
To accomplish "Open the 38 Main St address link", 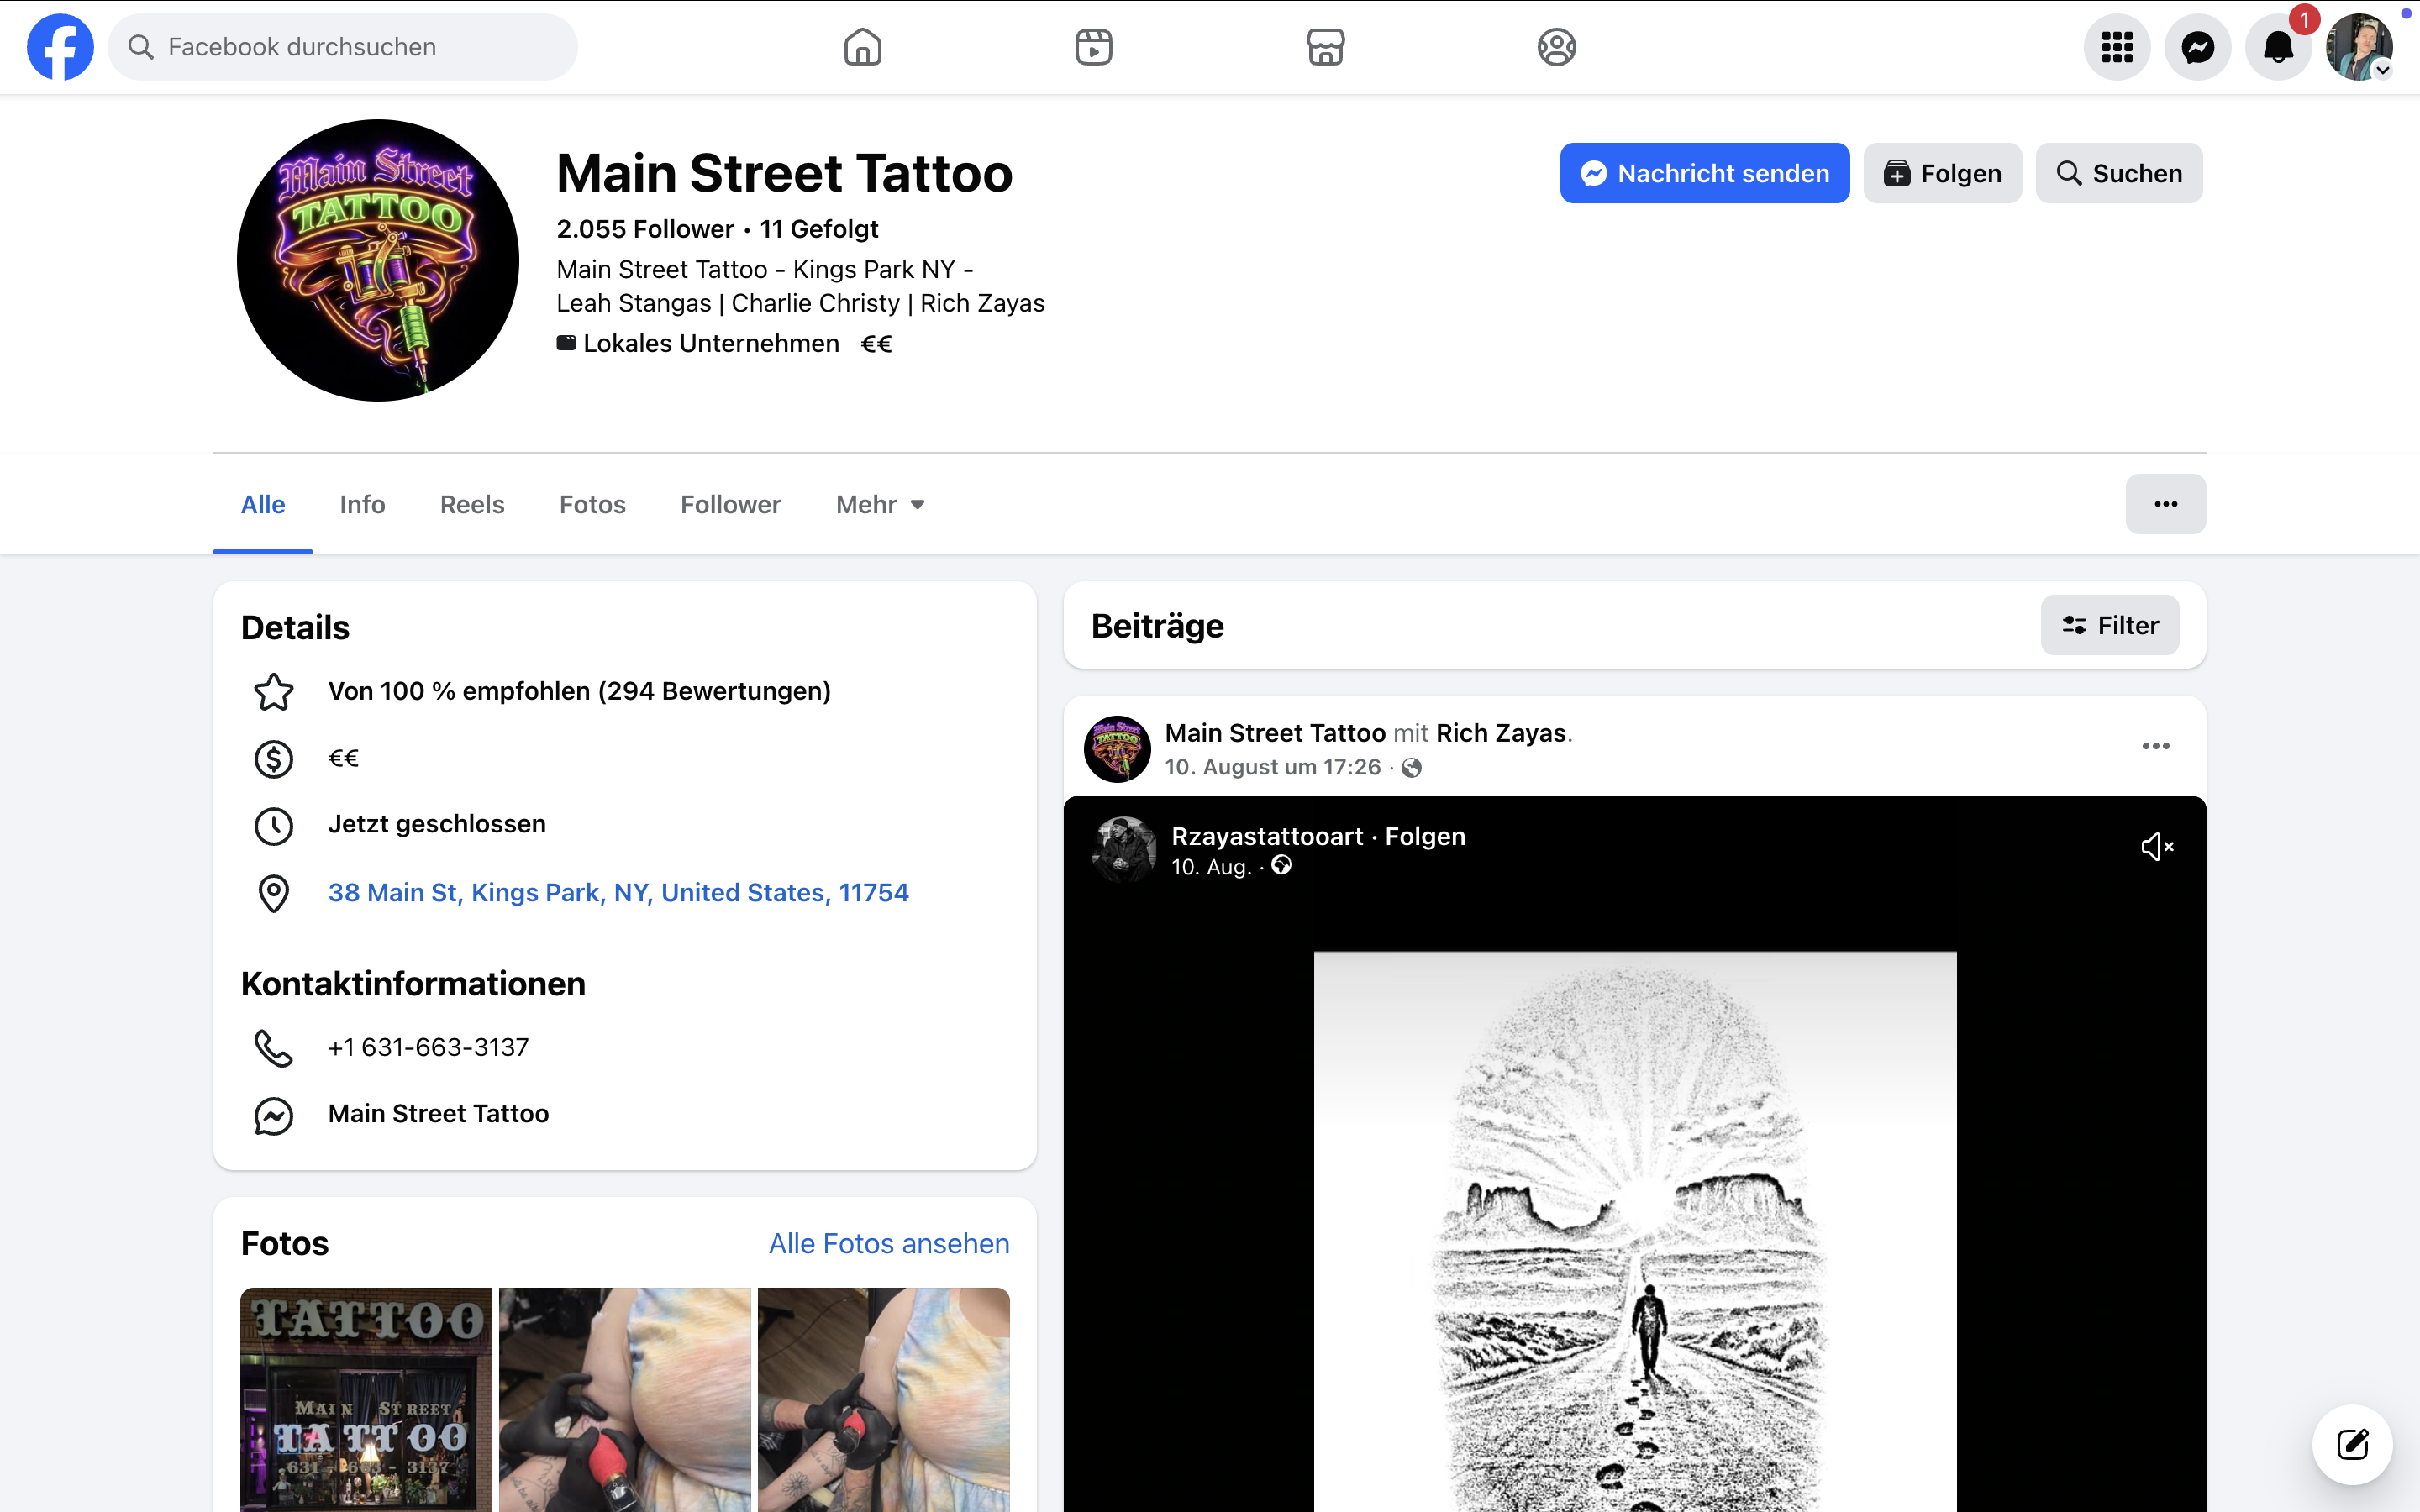I will [618, 892].
